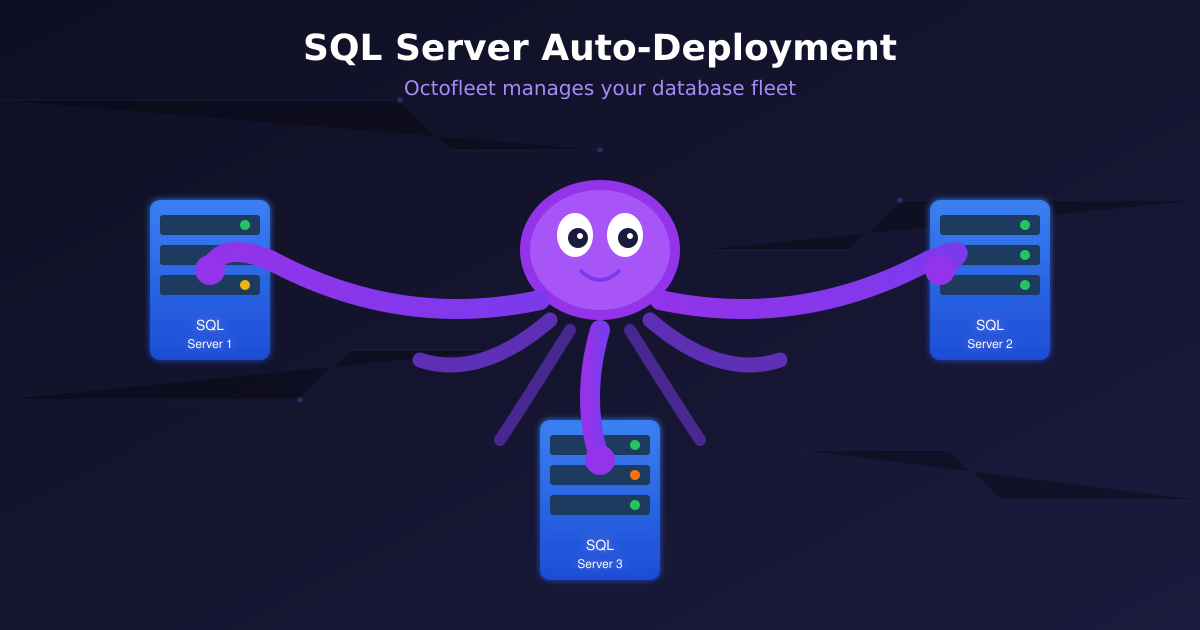Toggle the top green indicator on Server 2

click(1026, 224)
